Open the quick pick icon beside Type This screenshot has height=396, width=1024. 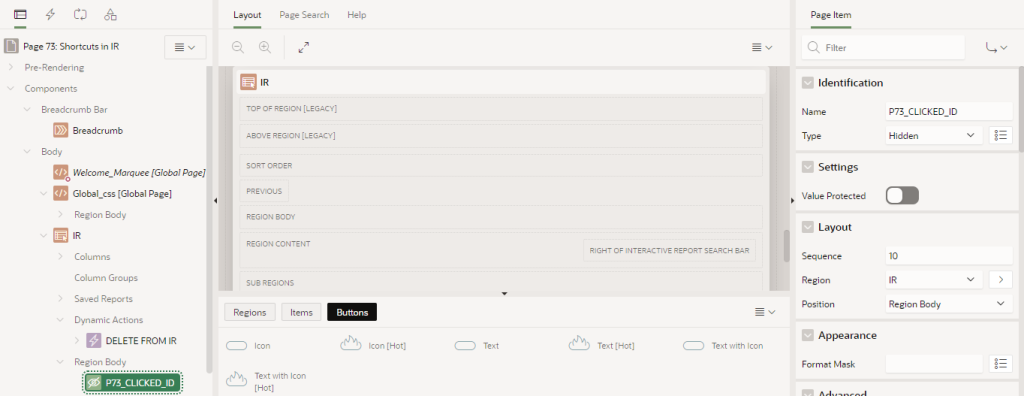click(1001, 135)
